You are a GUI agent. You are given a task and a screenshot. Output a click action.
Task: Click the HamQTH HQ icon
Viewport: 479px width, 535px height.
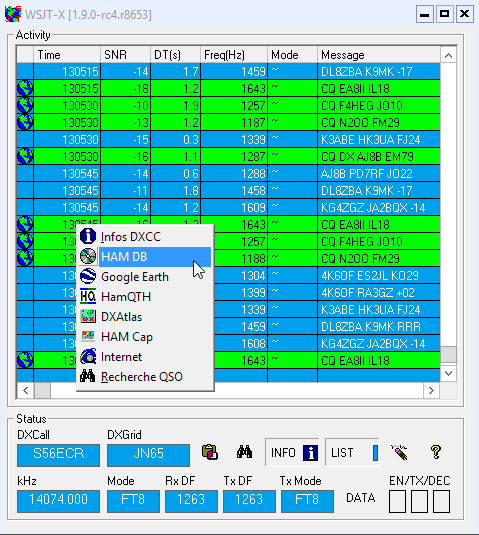point(88,297)
